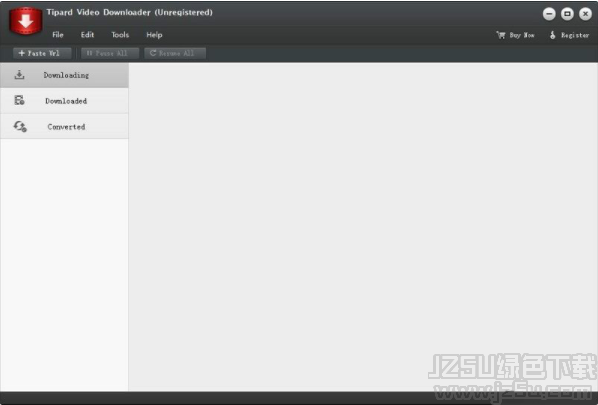Screen dimensions: 598x405
Task: Click the Paste Url button
Action: tap(42, 53)
